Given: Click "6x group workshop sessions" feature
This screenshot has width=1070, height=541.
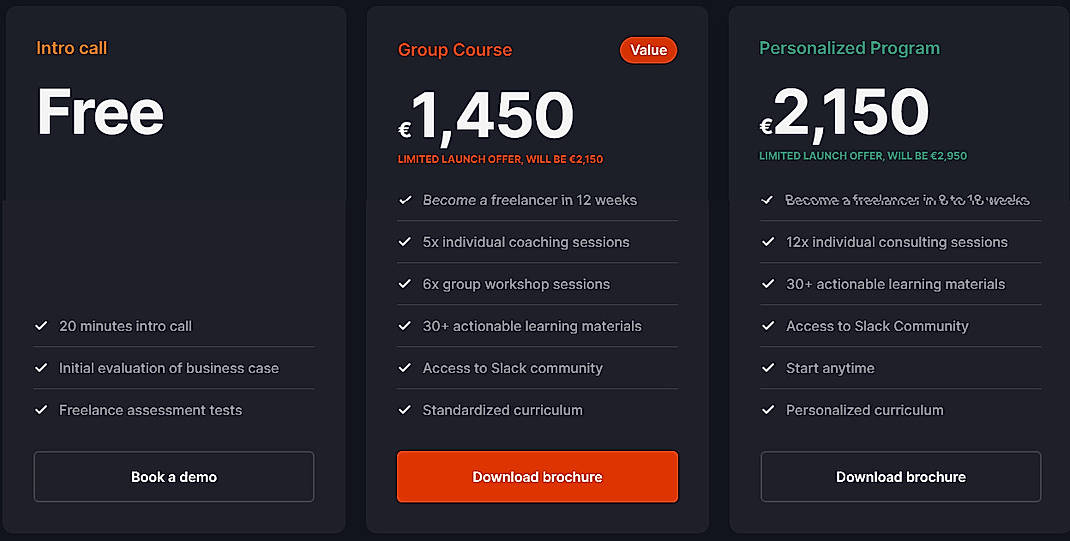Looking at the screenshot, I should (516, 284).
